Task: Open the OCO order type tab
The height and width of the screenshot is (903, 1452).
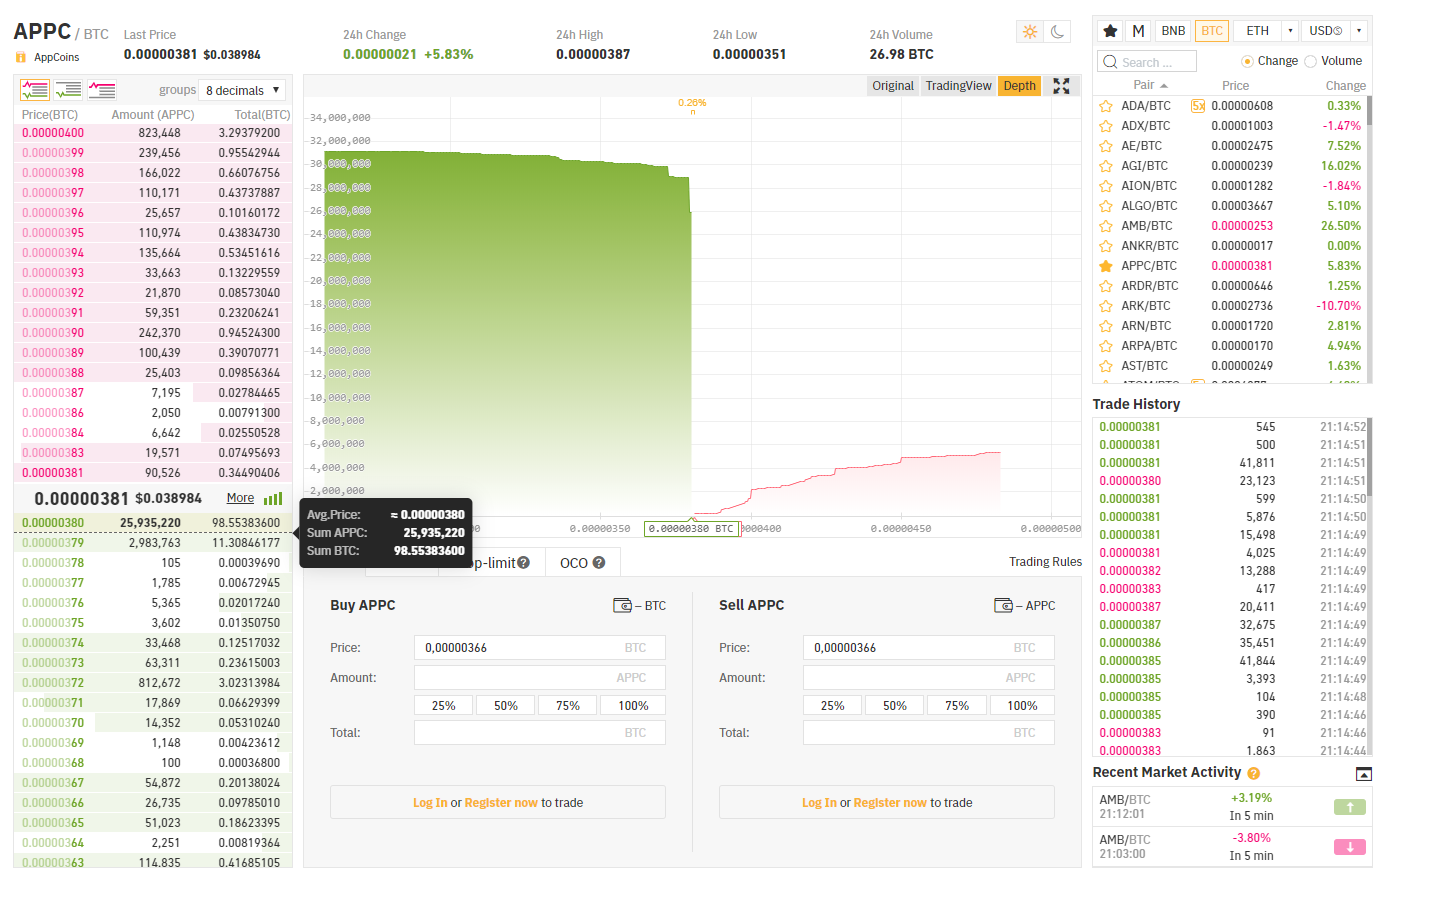Action: [x=583, y=563]
